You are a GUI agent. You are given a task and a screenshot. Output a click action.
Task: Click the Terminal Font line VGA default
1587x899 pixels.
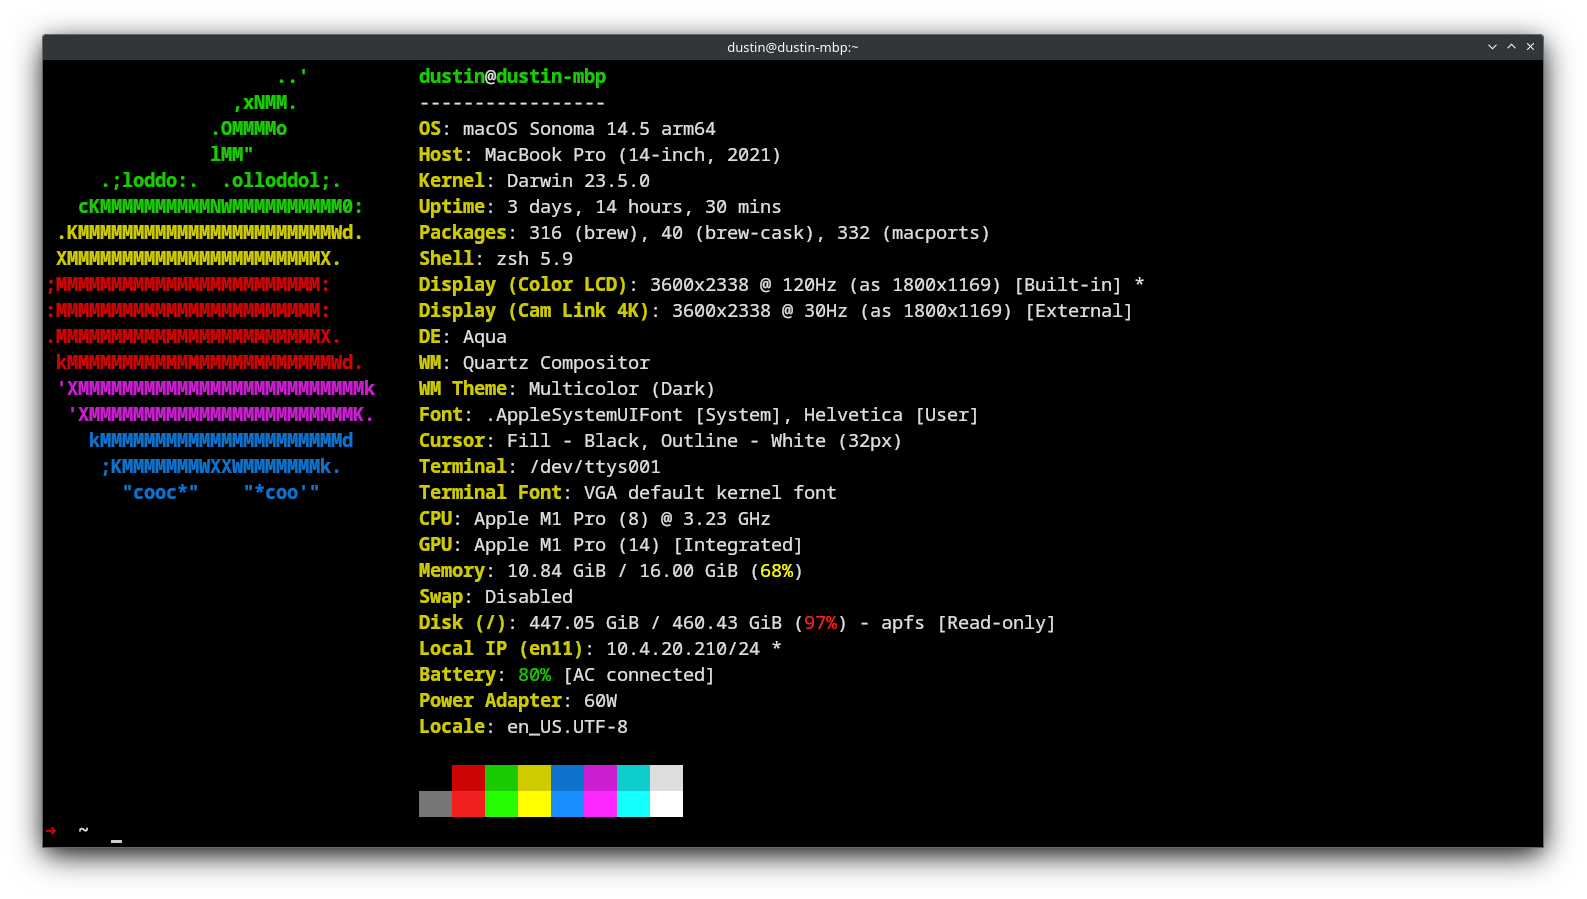pyautogui.click(x=628, y=493)
